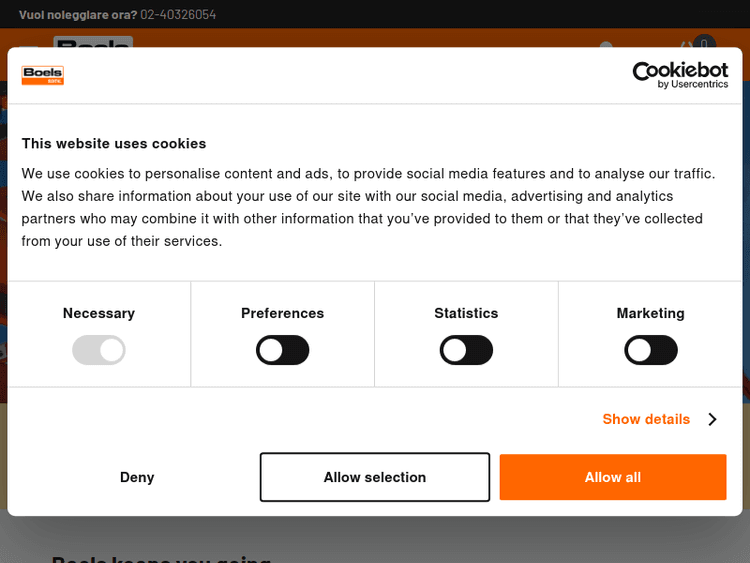Click the Boels logo in the cookie dialog
Viewport: 750px width, 563px height.
click(x=43, y=75)
